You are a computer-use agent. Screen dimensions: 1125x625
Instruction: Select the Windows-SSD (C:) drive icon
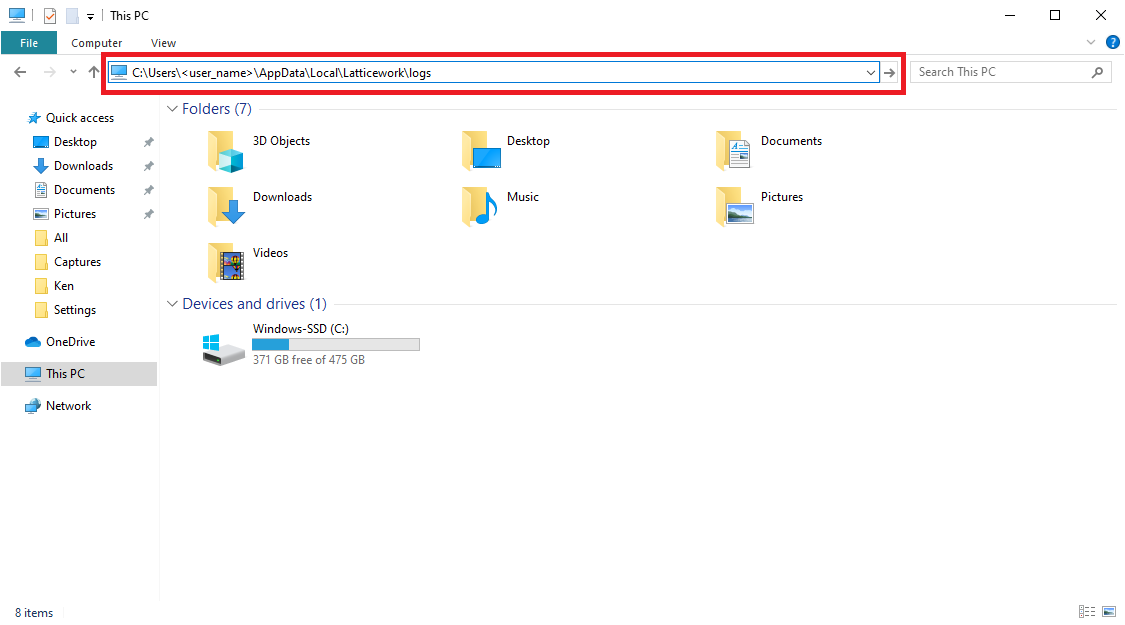(223, 349)
